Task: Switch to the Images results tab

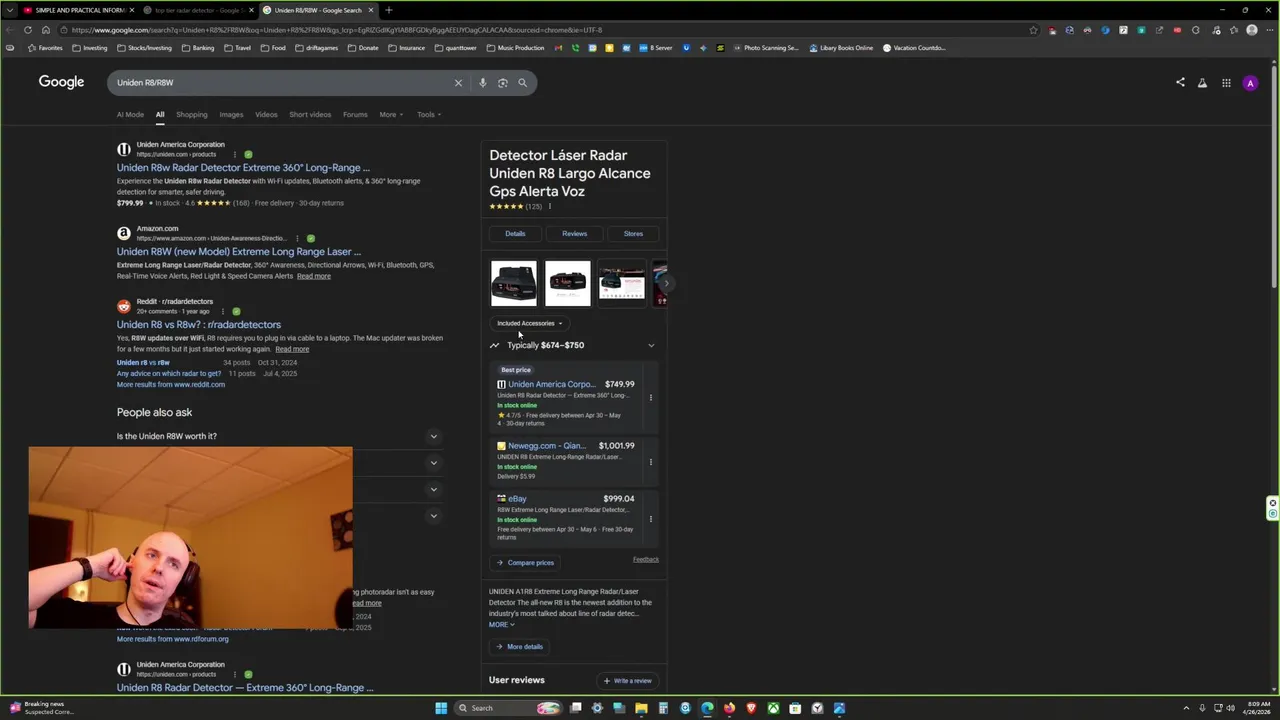Action: coord(231,114)
